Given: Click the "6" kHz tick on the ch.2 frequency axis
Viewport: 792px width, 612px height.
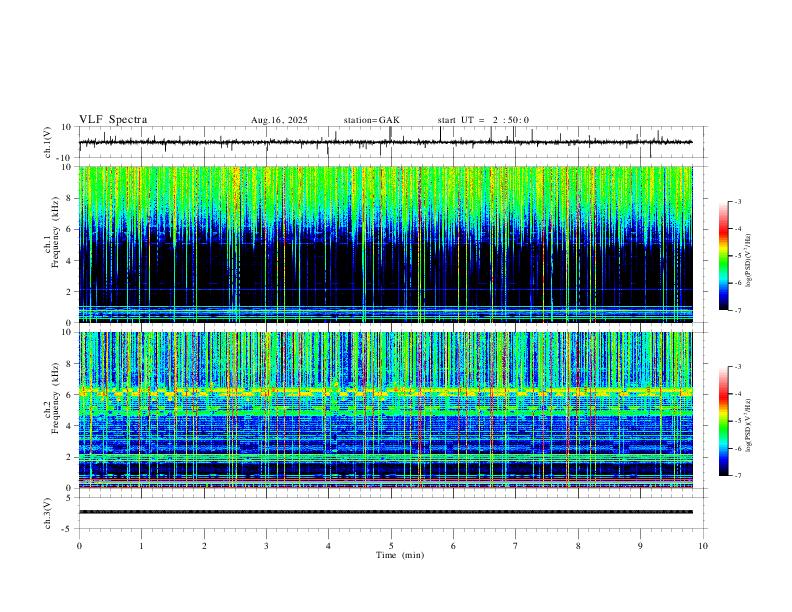Looking at the screenshot, I should click(x=69, y=395).
